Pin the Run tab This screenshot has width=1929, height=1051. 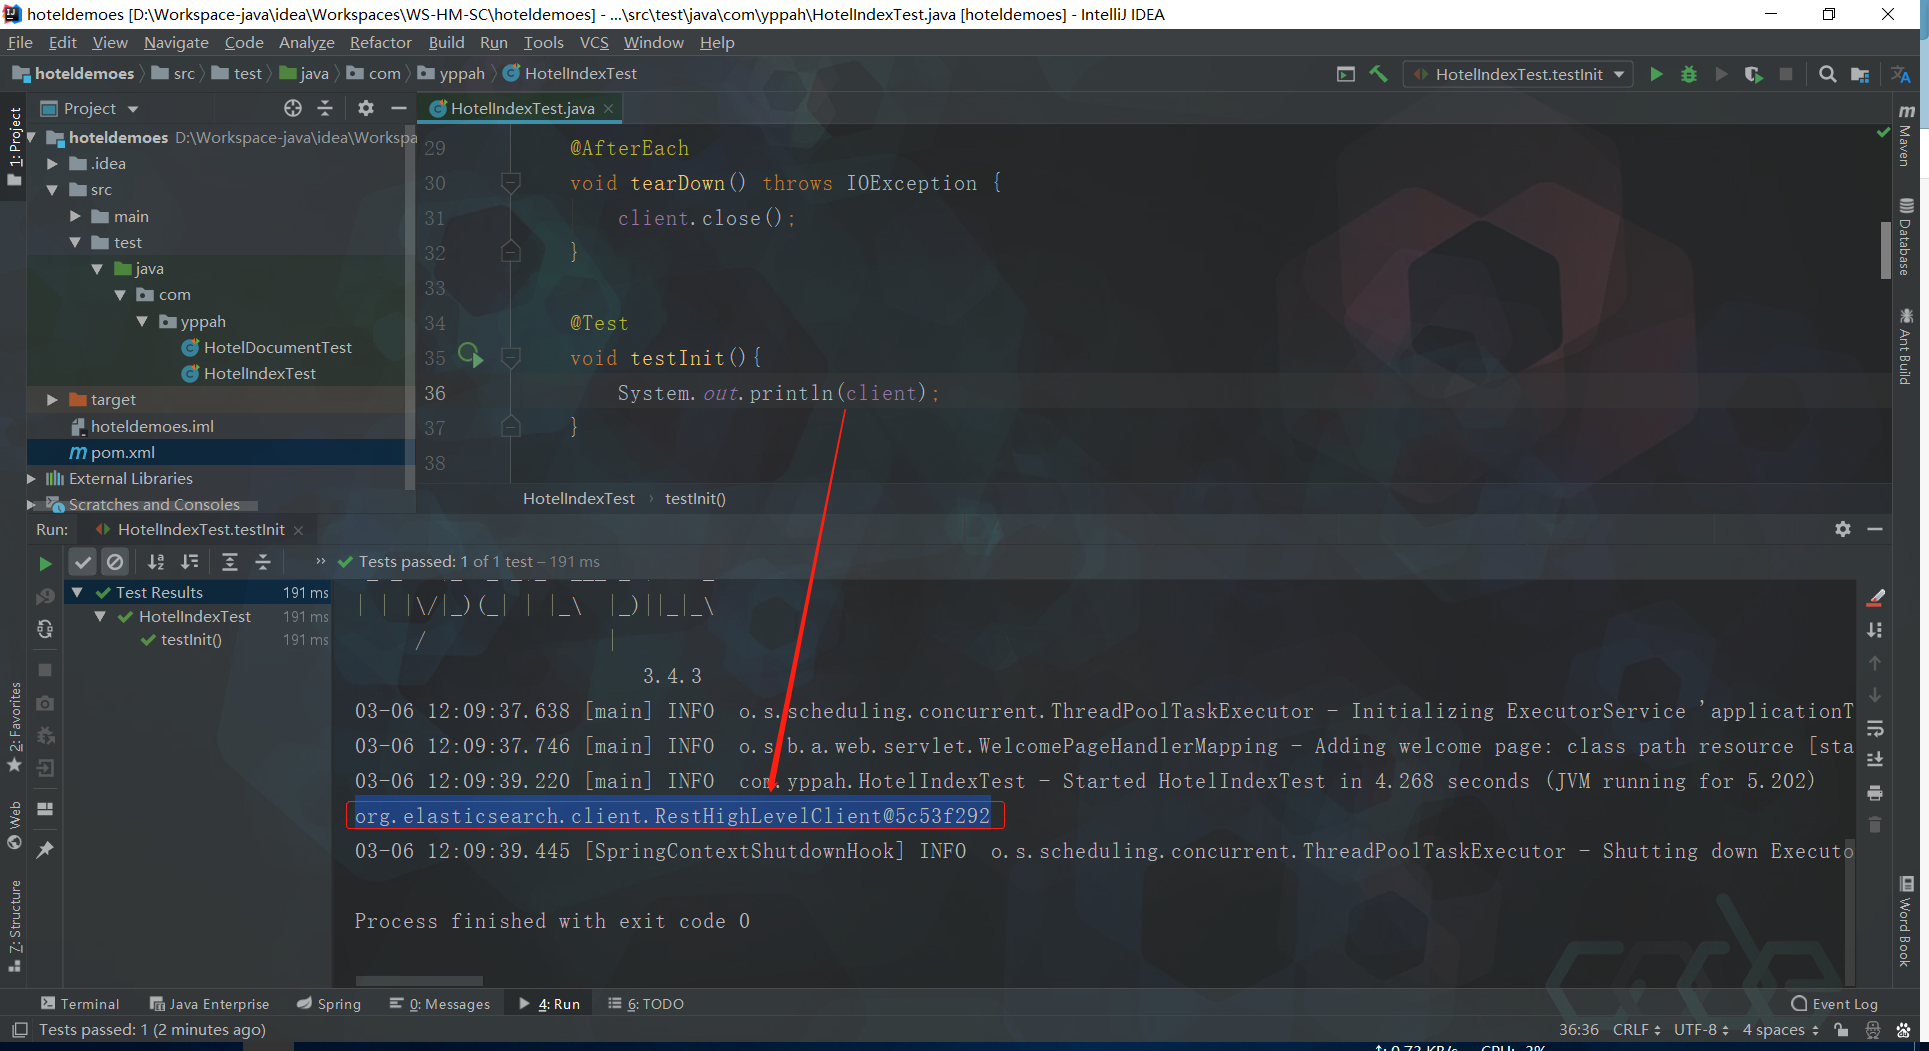coord(45,849)
